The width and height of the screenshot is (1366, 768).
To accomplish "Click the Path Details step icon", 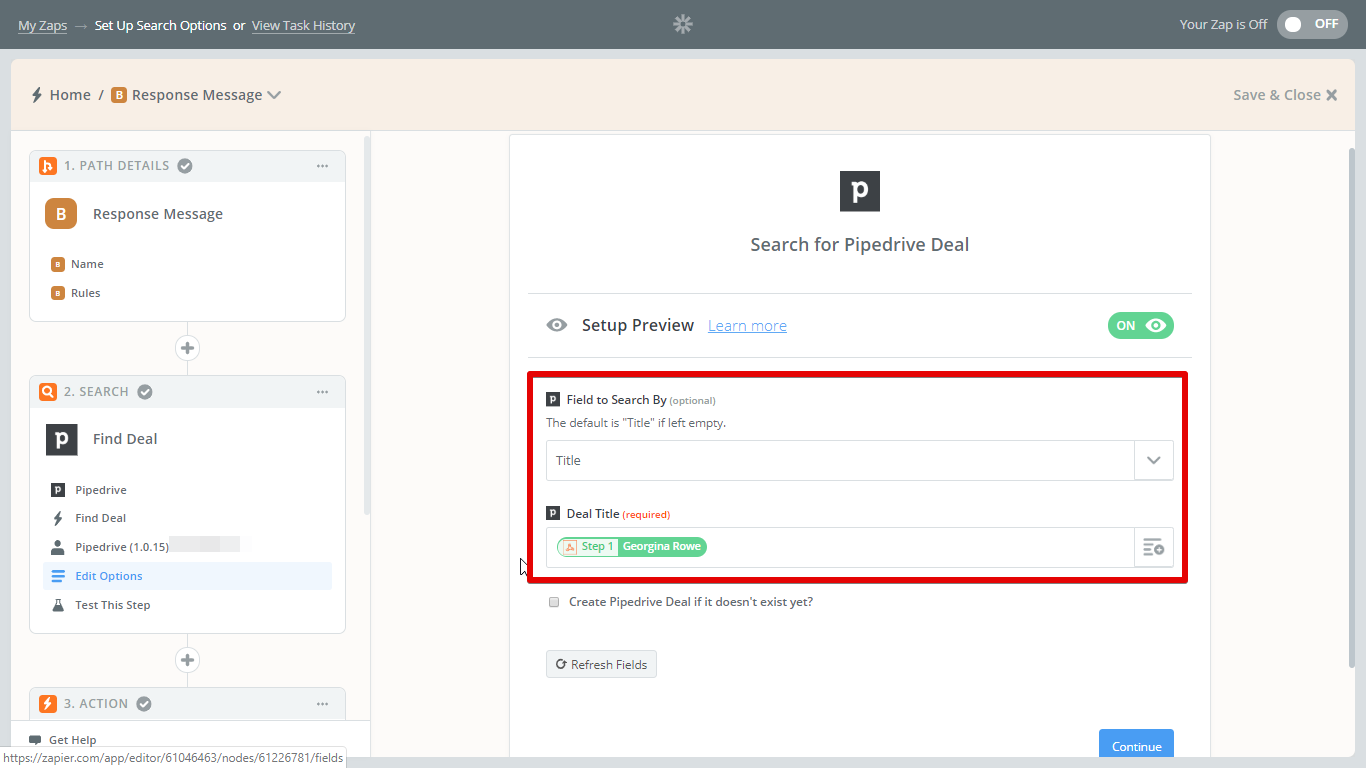I will 47,166.
